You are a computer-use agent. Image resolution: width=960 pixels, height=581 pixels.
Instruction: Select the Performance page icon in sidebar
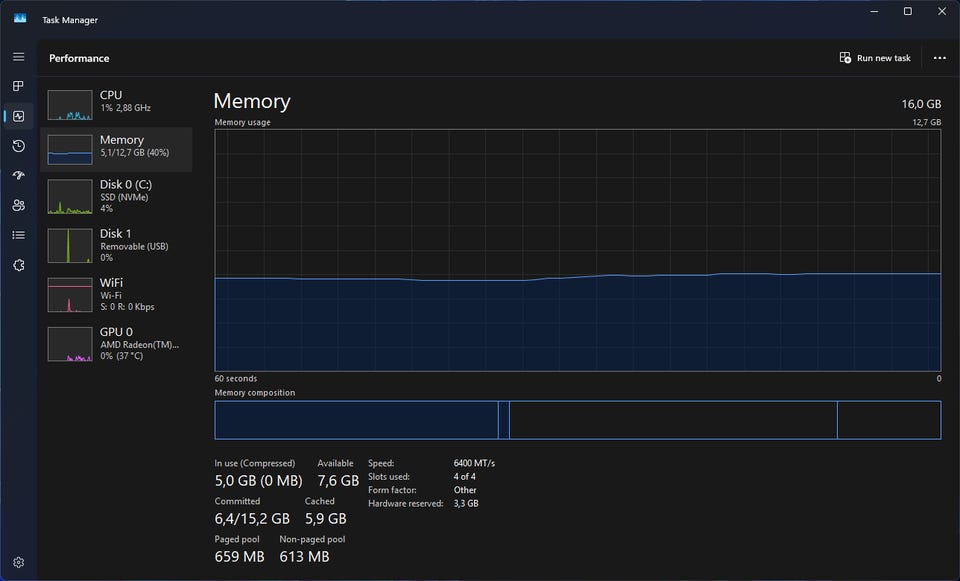[x=18, y=116]
